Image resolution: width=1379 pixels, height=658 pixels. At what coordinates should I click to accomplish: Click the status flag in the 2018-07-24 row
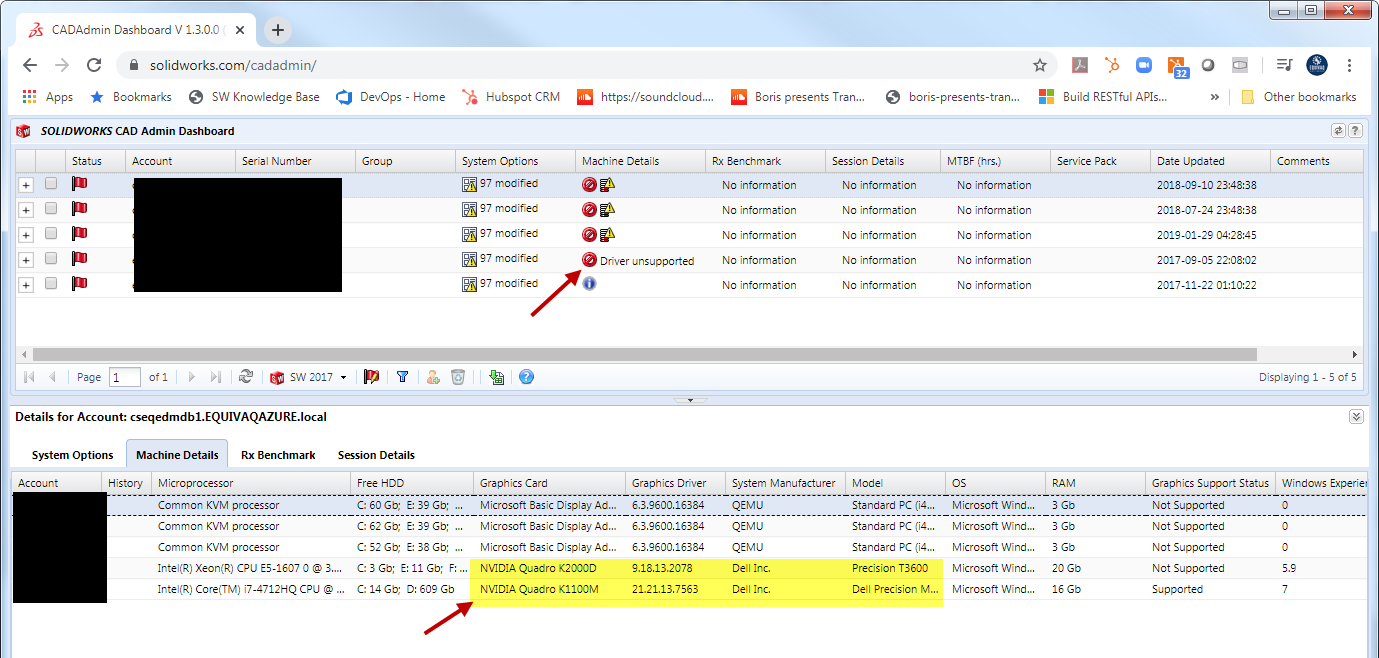(x=79, y=209)
